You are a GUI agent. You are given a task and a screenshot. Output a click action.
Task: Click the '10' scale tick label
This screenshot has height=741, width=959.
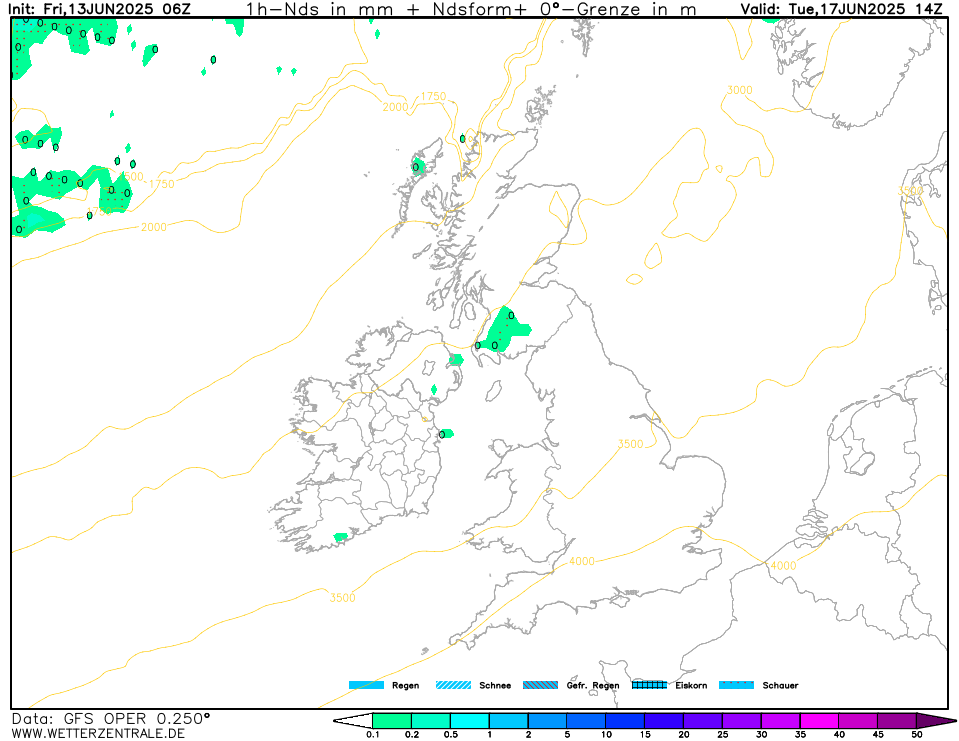pyautogui.click(x=606, y=735)
